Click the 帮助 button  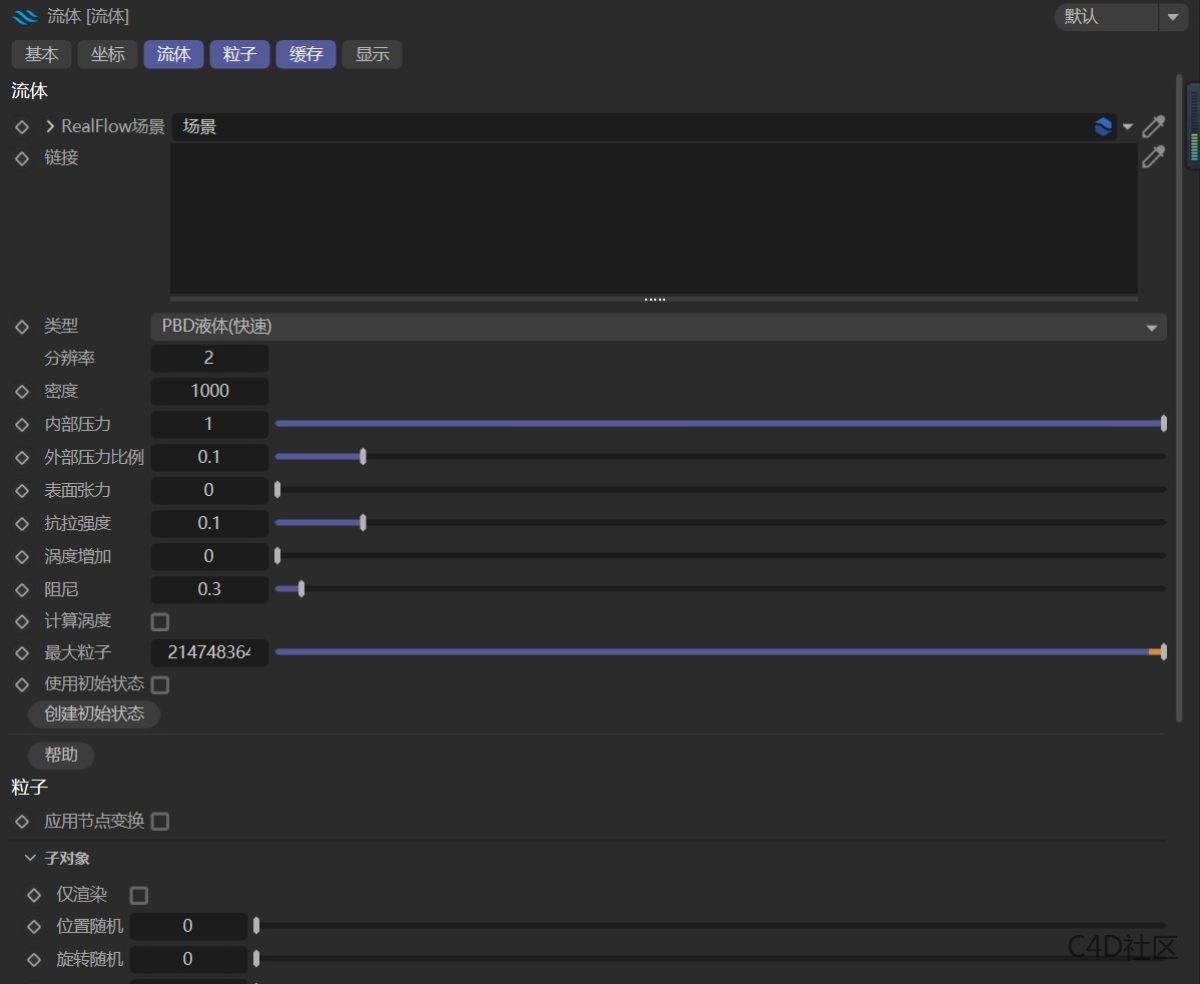click(60, 755)
